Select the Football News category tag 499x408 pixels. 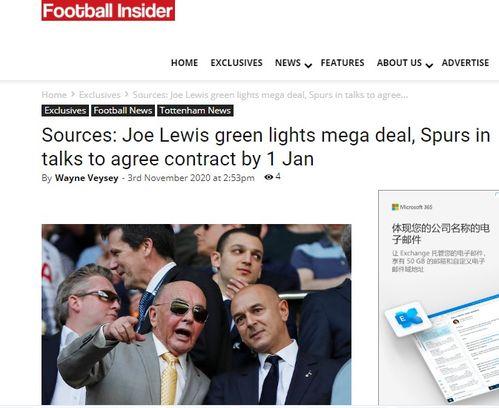[x=123, y=110]
